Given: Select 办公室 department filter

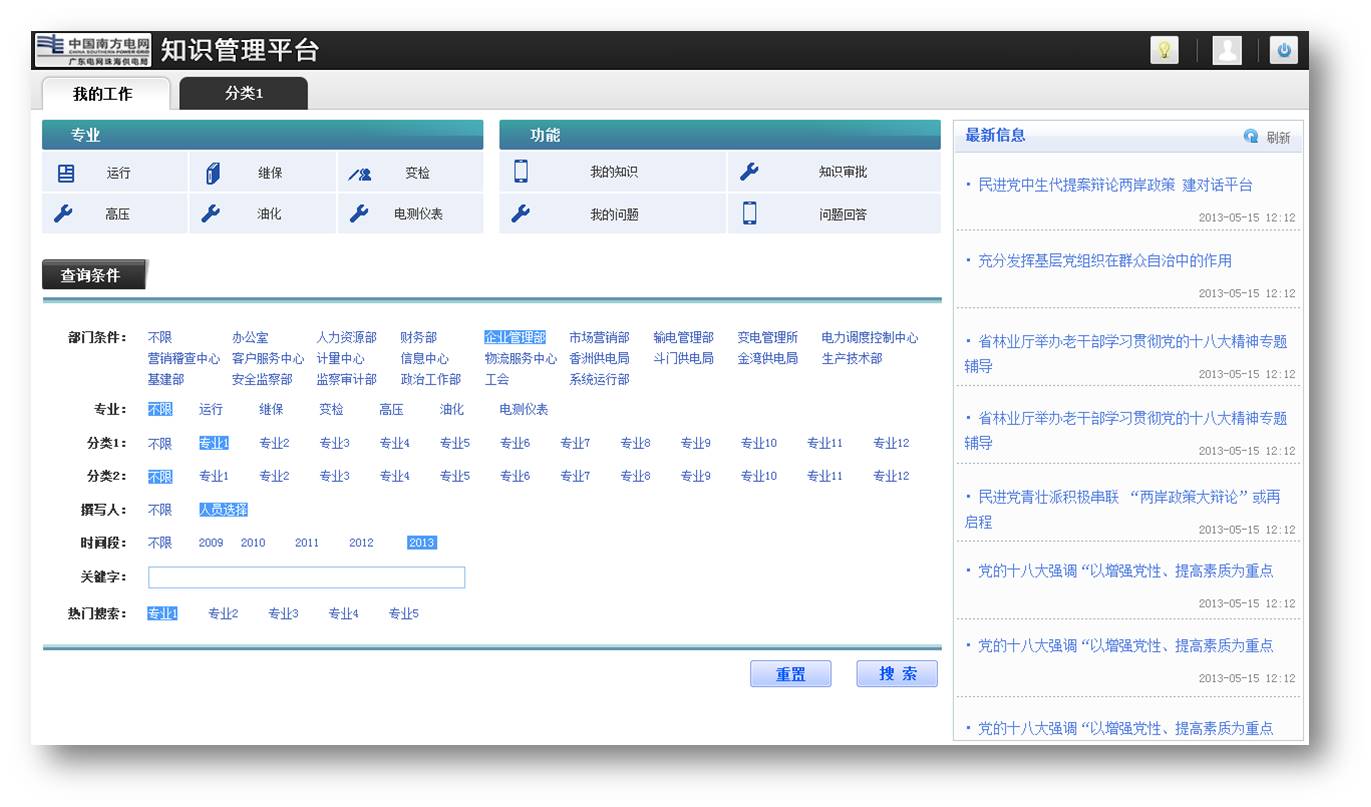Looking at the screenshot, I should tap(250, 338).
